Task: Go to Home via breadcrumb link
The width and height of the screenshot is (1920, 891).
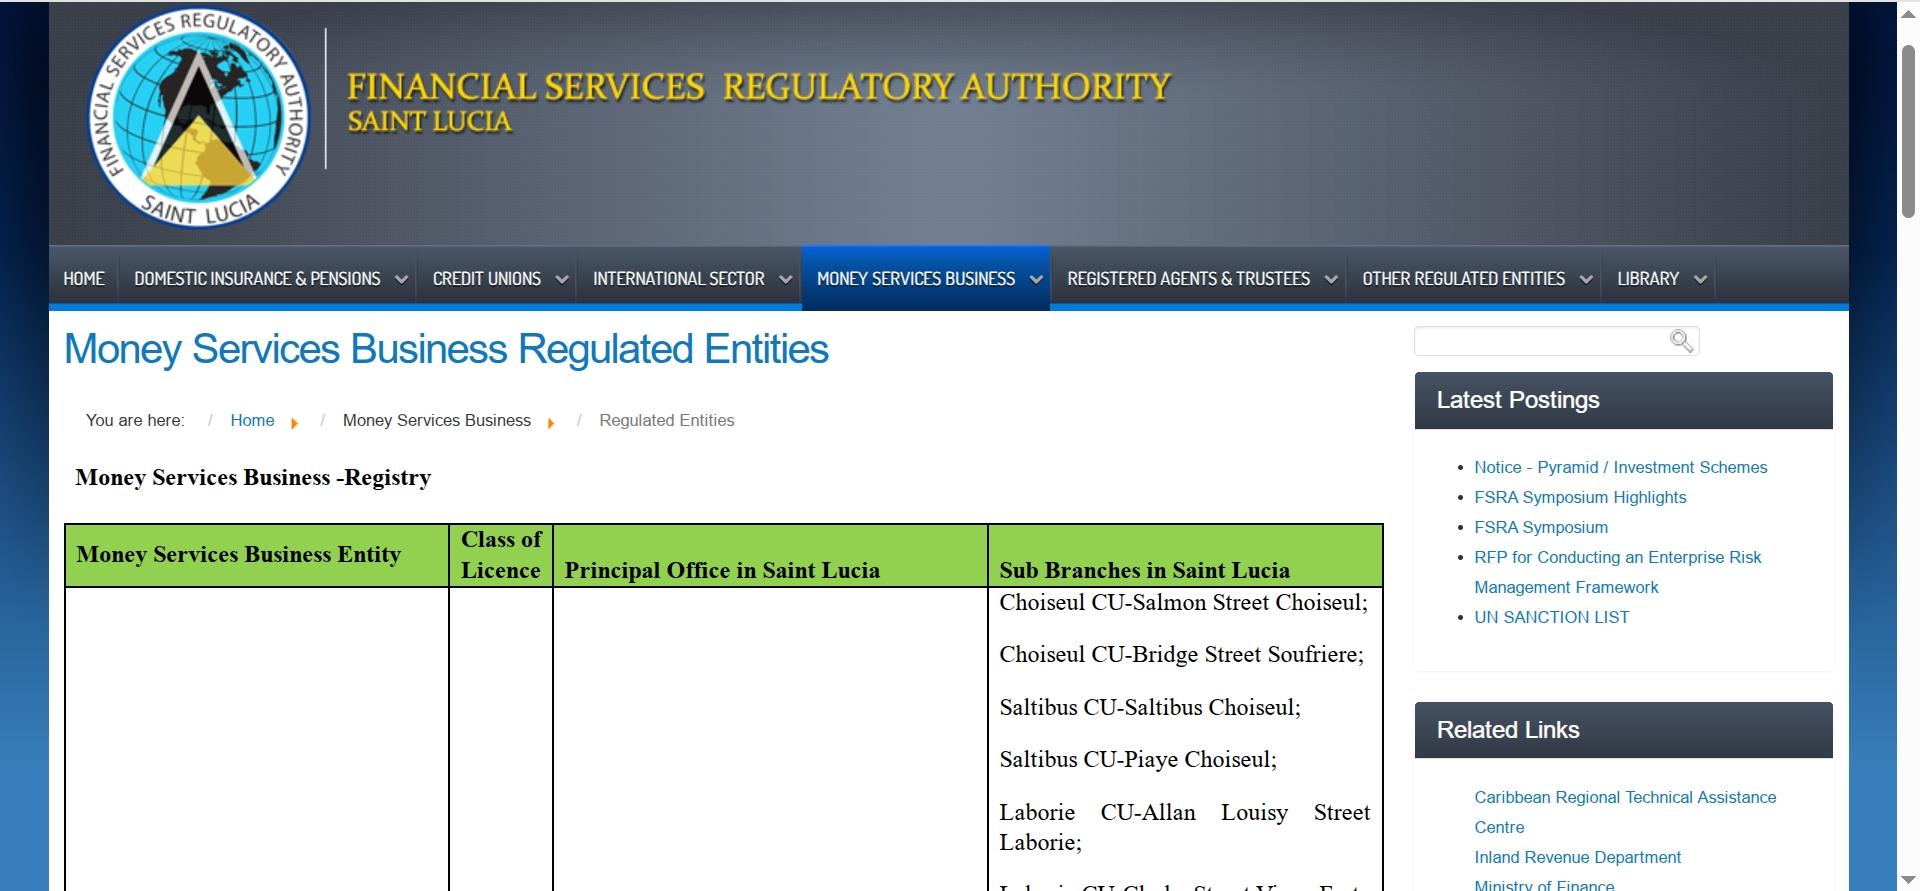Action: [x=252, y=421]
